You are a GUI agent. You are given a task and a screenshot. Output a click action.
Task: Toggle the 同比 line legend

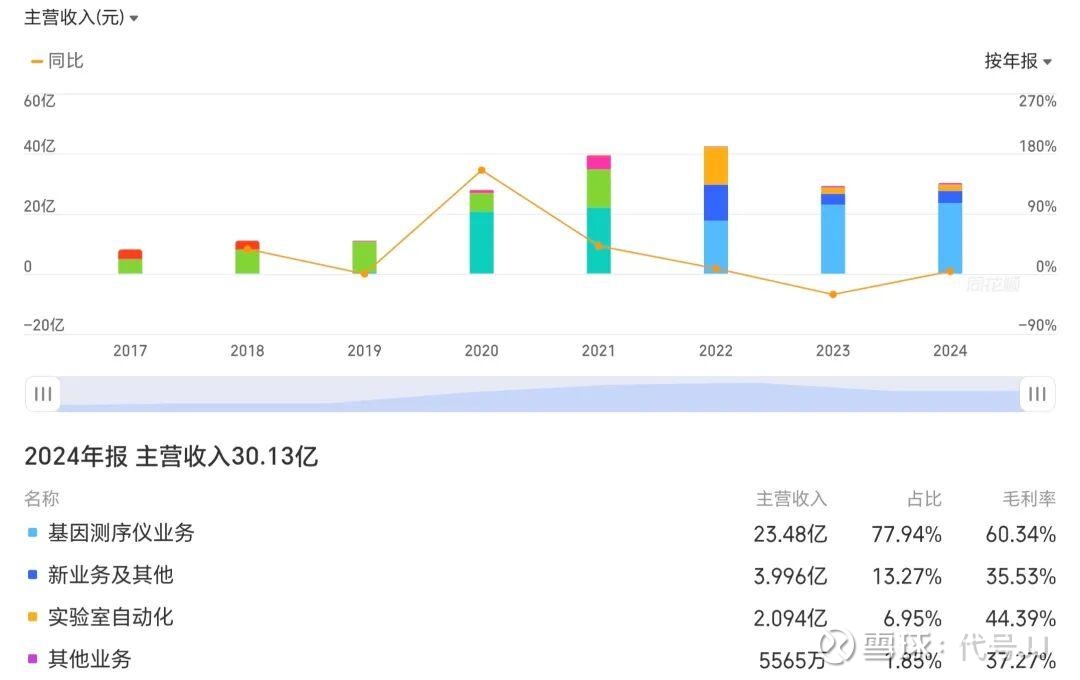point(57,61)
